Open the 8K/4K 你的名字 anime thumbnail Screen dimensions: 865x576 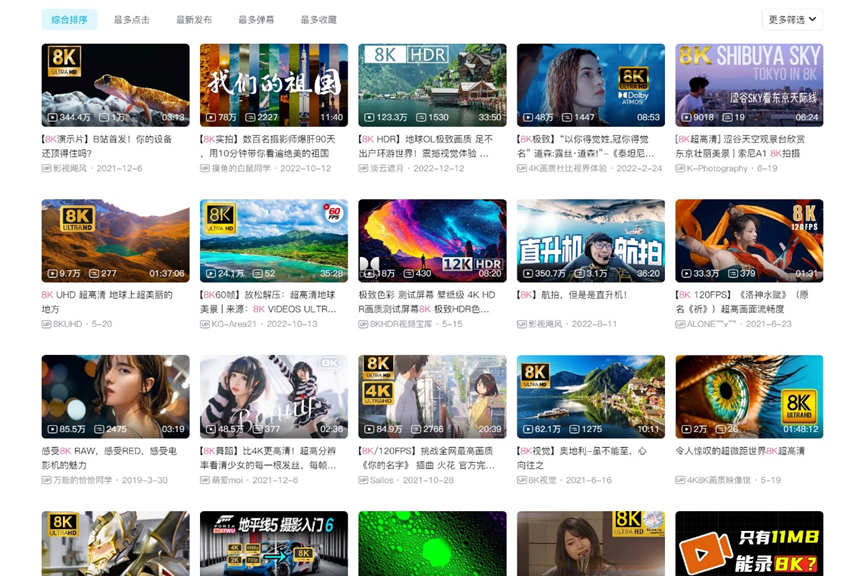pyautogui.click(x=432, y=397)
